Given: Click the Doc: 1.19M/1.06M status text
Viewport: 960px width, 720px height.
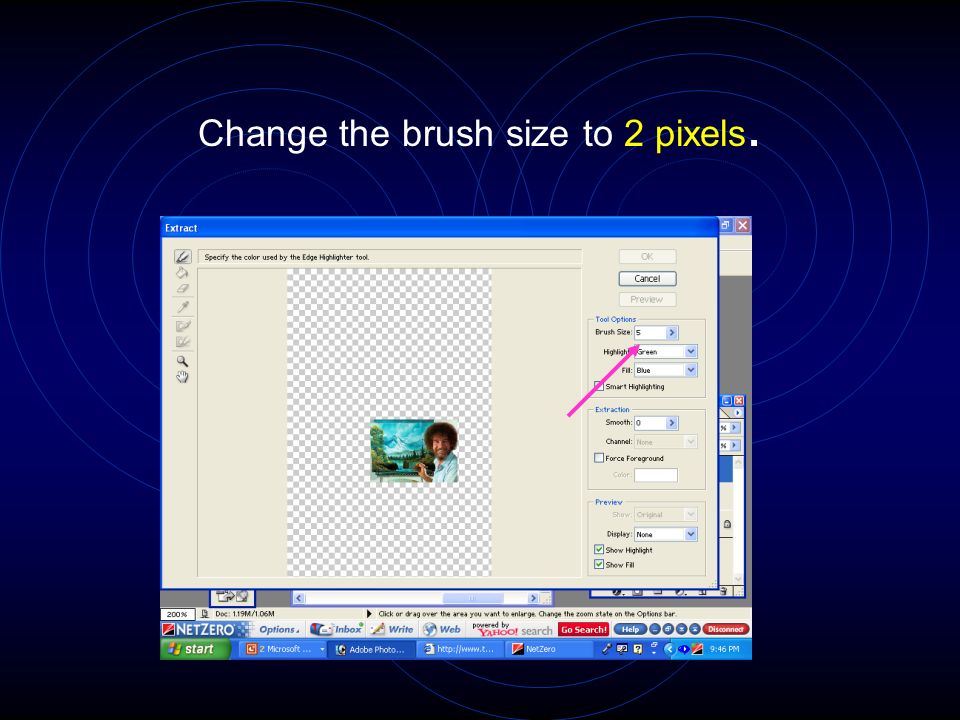Looking at the screenshot, I should pos(245,613).
